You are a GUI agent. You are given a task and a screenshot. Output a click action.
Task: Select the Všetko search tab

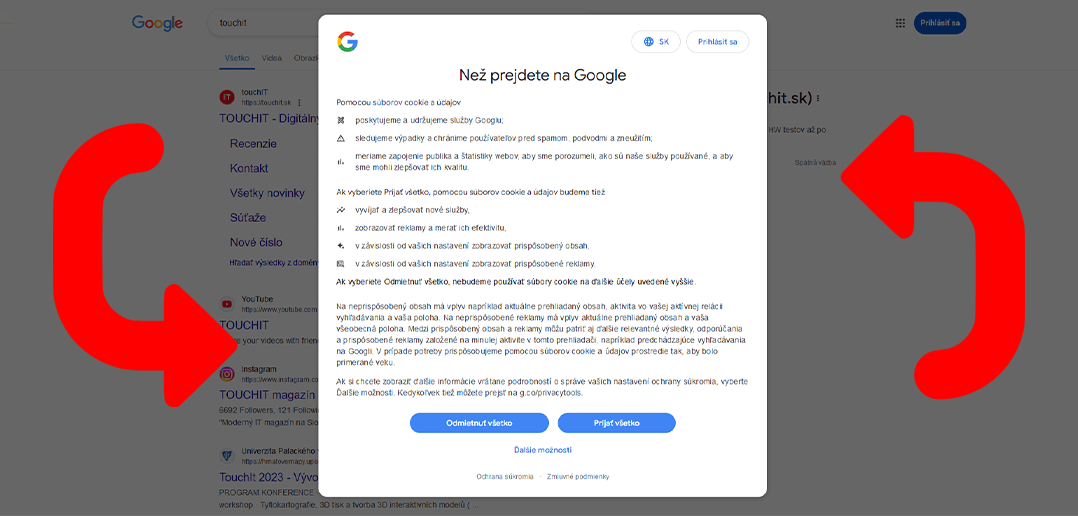[x=237, y=58]
